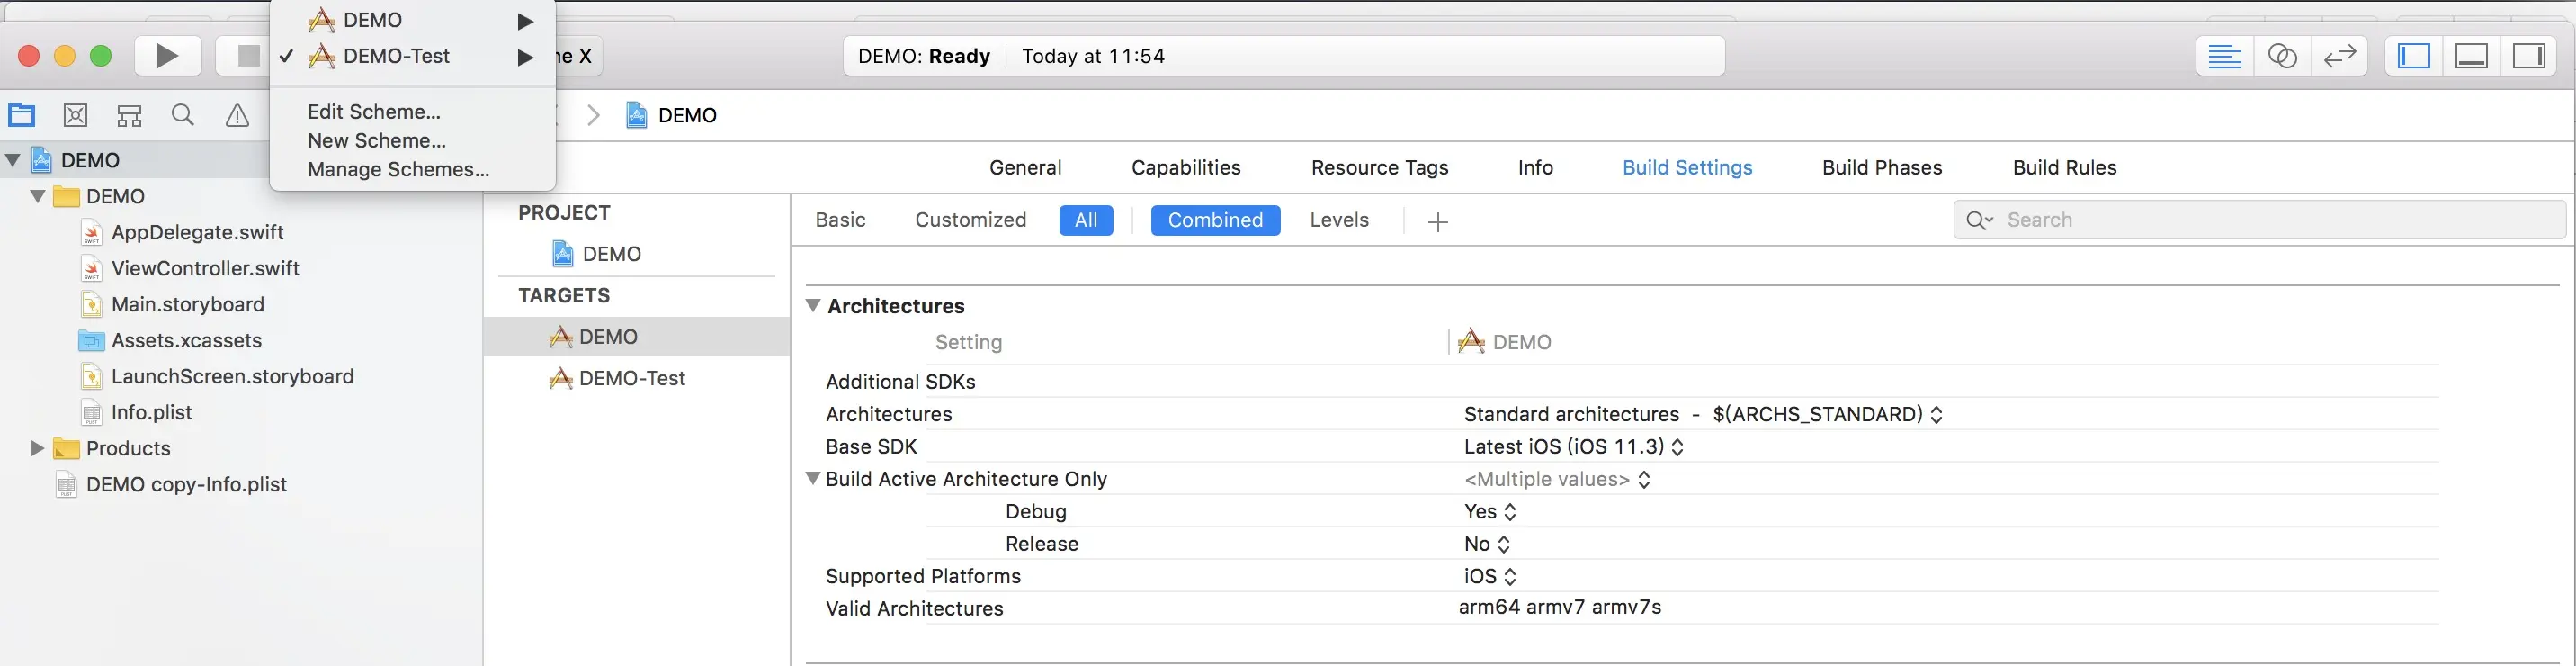Open the Source Control navigator icon
The width and height of the screenshot is (2576, 666).
(75, 116)
